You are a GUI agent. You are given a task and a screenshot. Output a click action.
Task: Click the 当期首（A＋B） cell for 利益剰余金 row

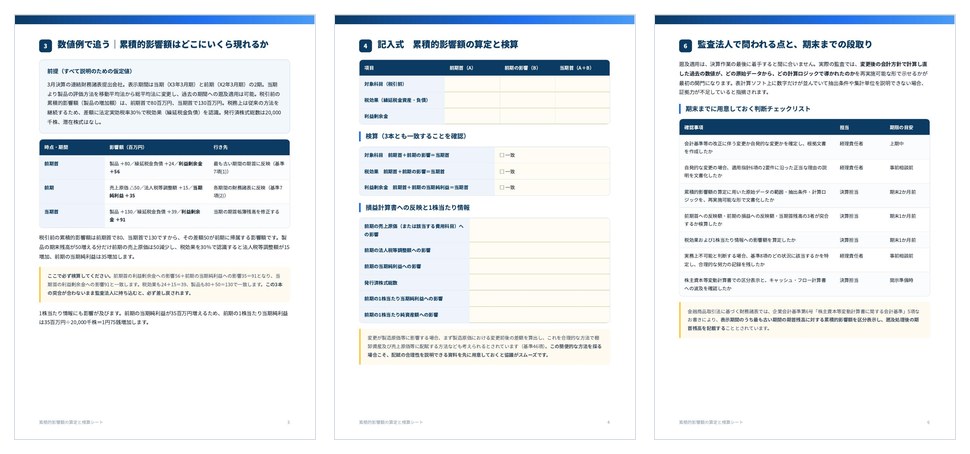[x=582, y=116]
